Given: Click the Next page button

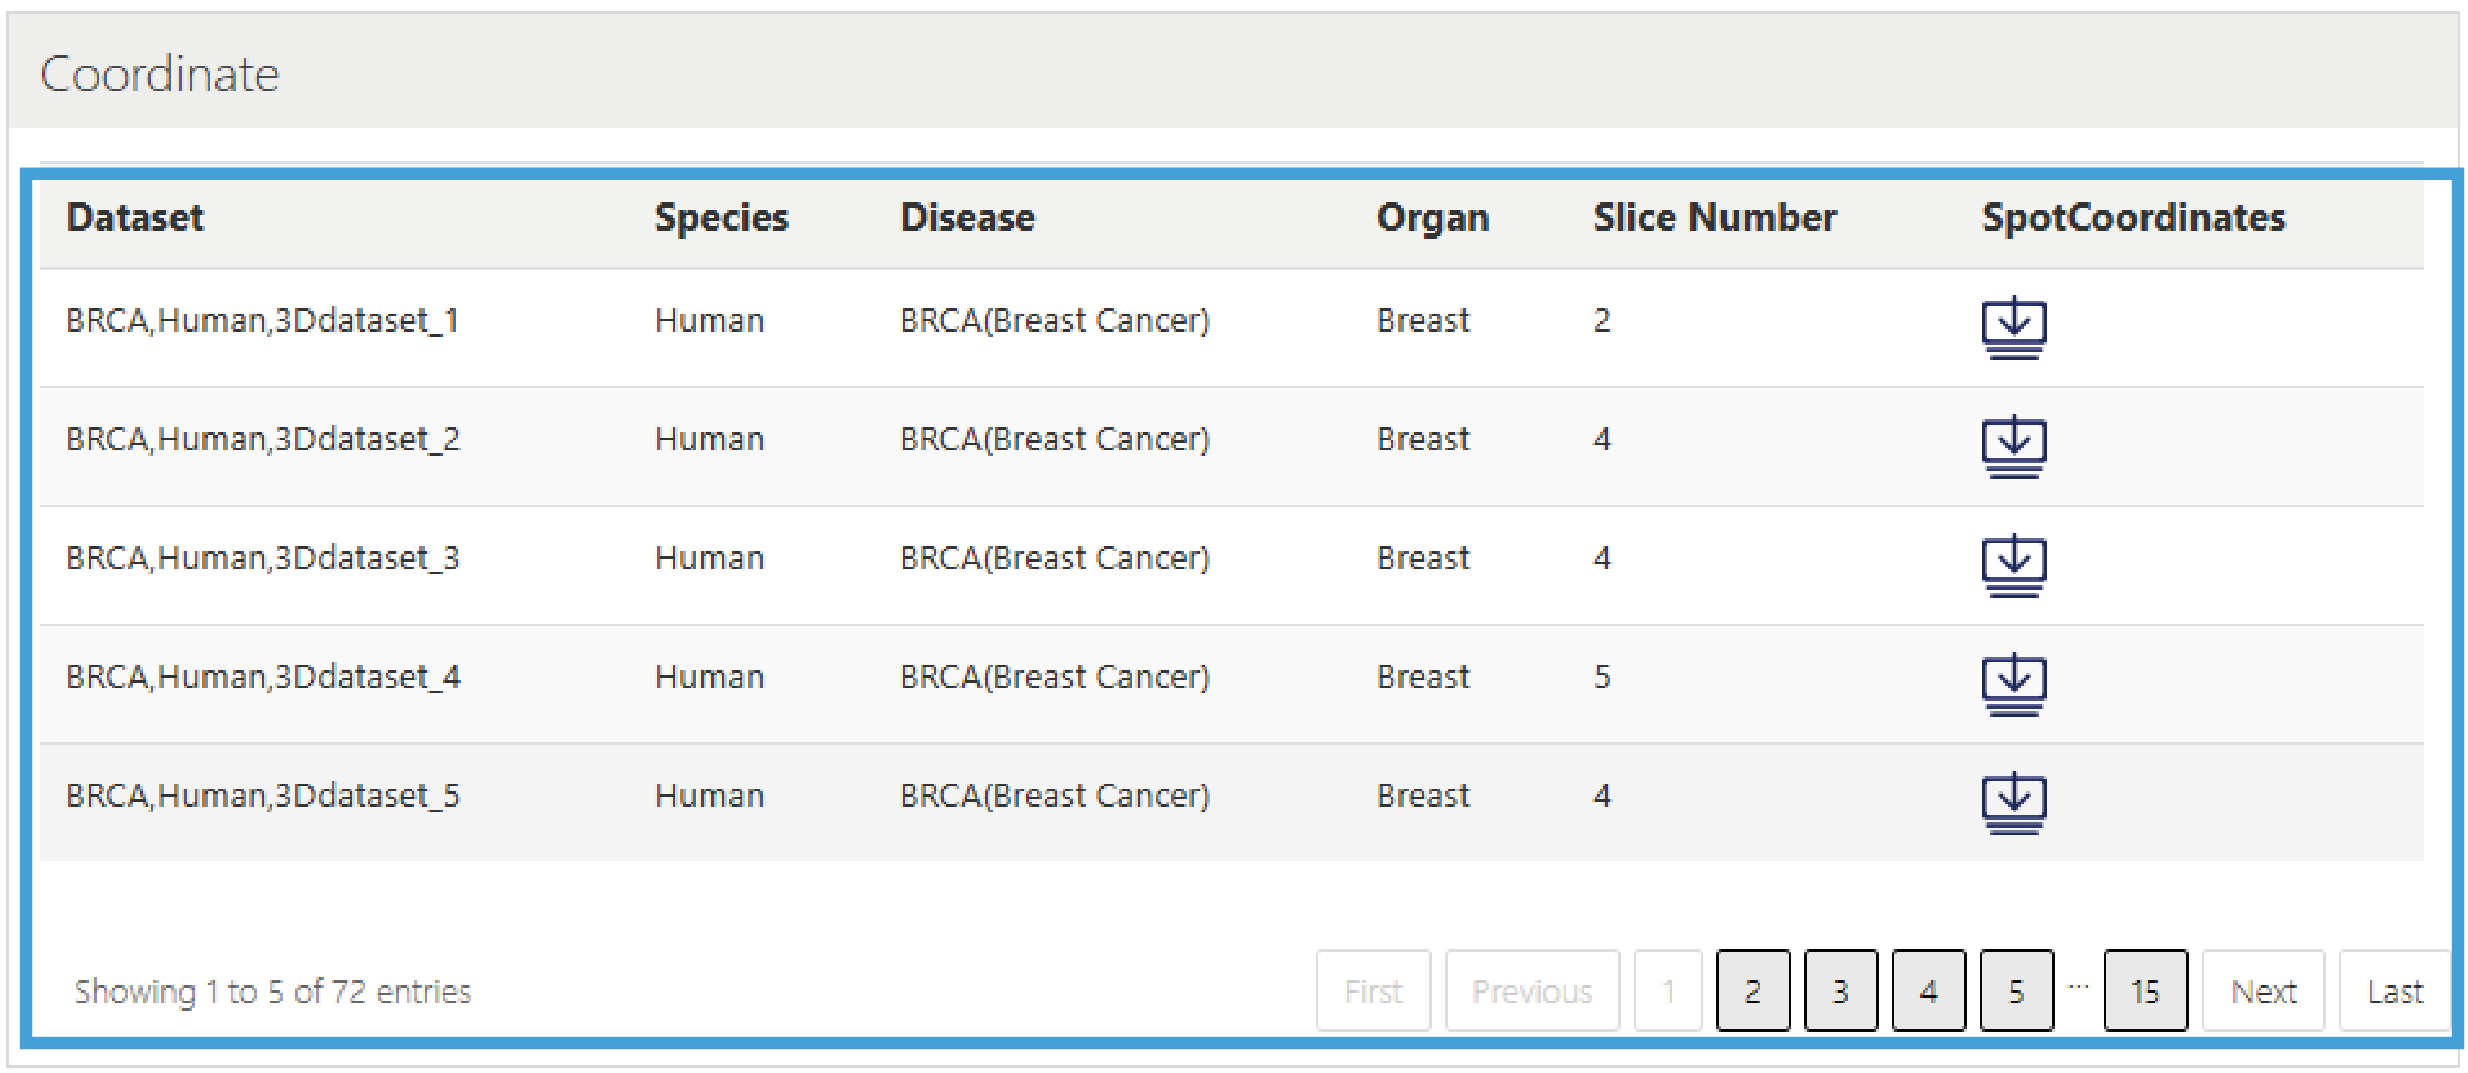Looking at the screenshot, I should [2263, 990].
